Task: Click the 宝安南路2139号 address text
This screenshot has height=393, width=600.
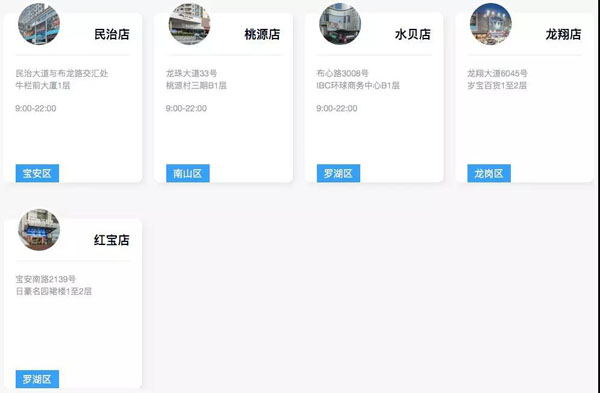Action: (x=46, y=279)
